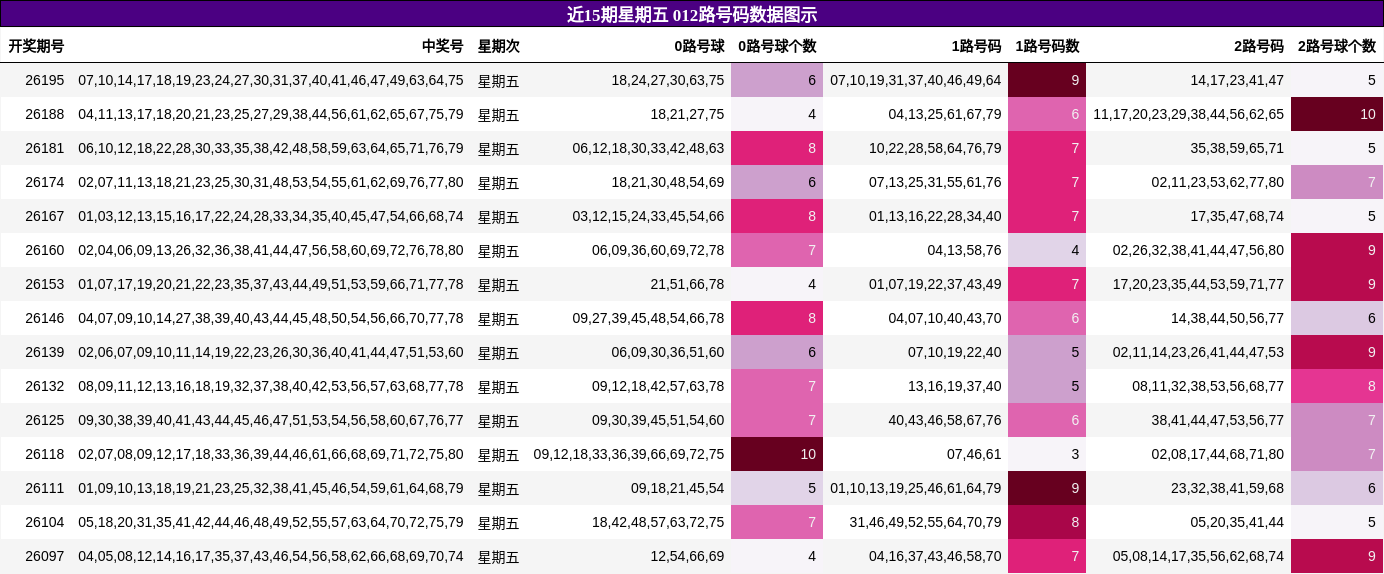The height and width of the screenshot is (574, 1384).
Task: Click the dark cell showing 10 in row 26188
Action: tap(1337, 114)
